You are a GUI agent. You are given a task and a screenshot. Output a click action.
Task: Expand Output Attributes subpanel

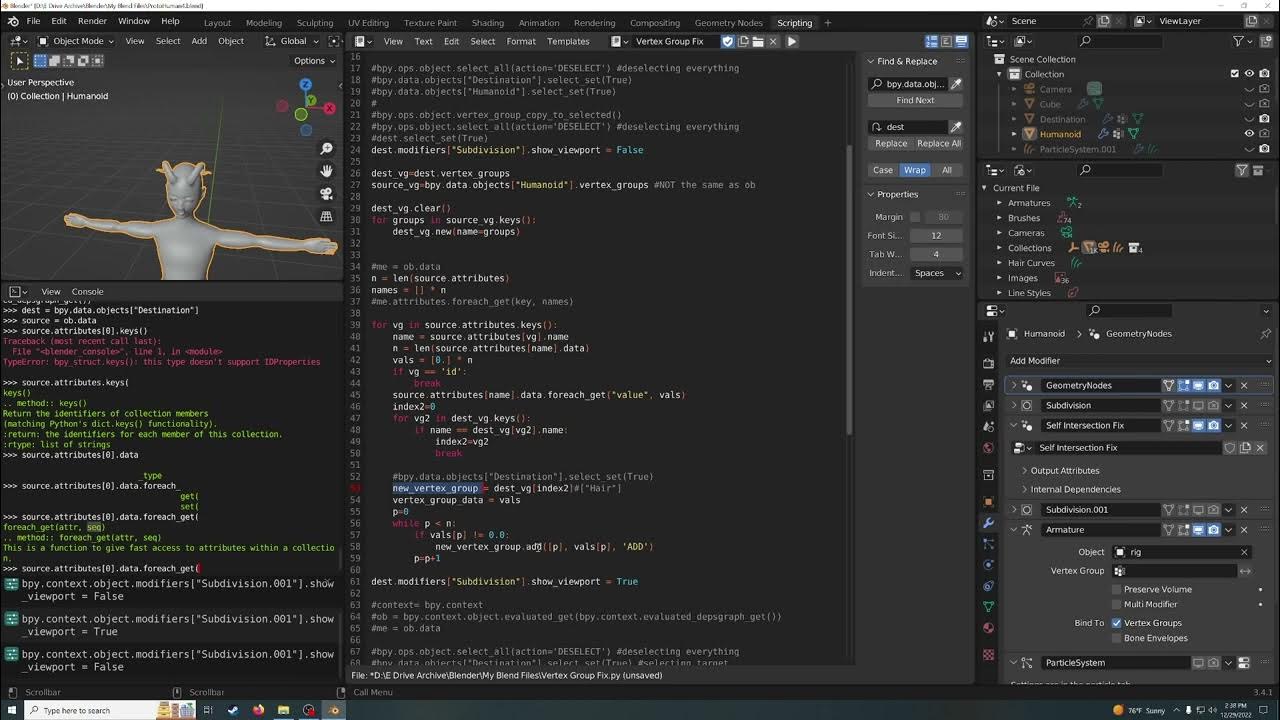[1024, 471]
